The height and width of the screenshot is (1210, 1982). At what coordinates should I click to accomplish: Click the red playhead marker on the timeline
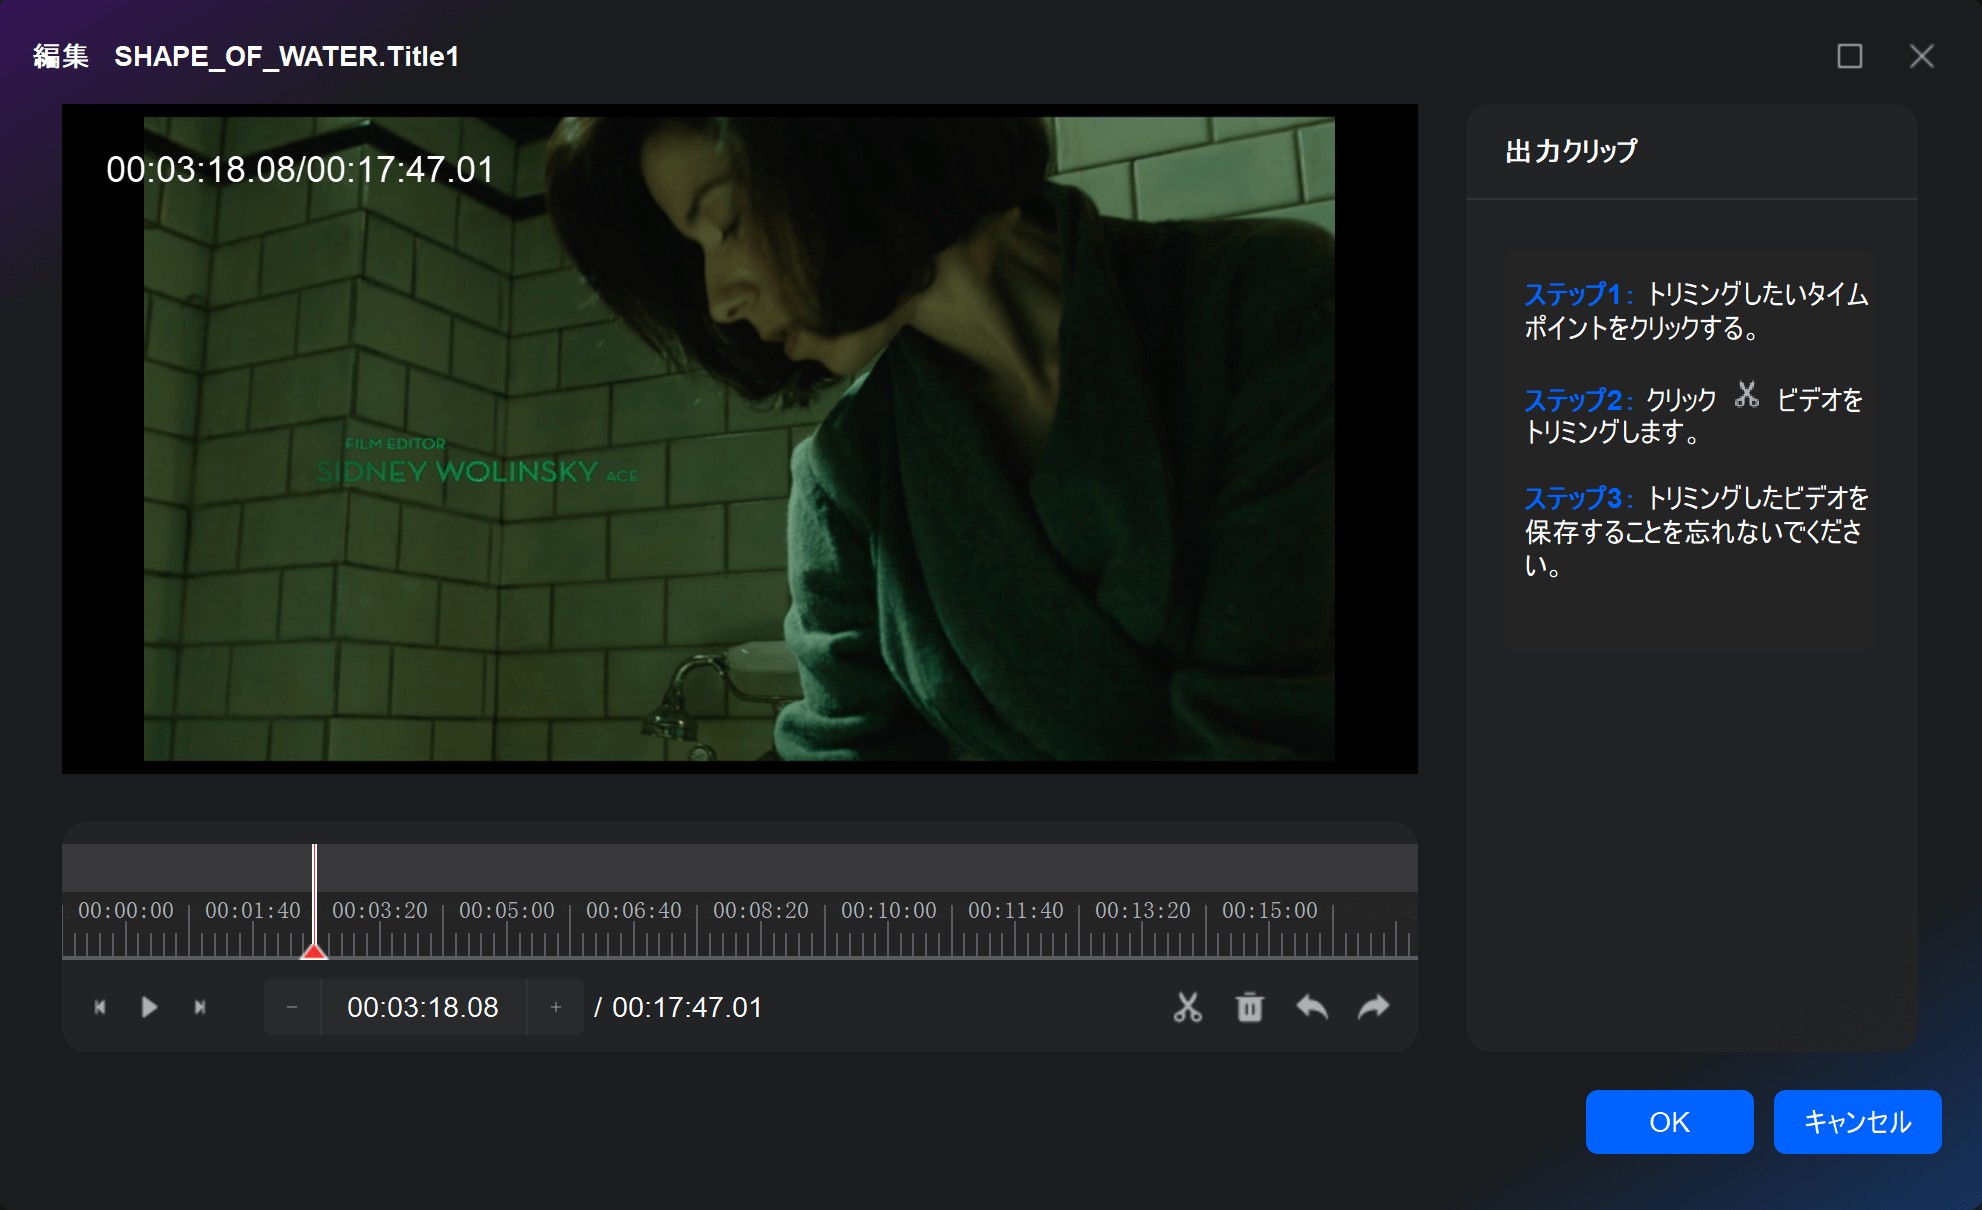pyautogui.click(x=314, y=950)
